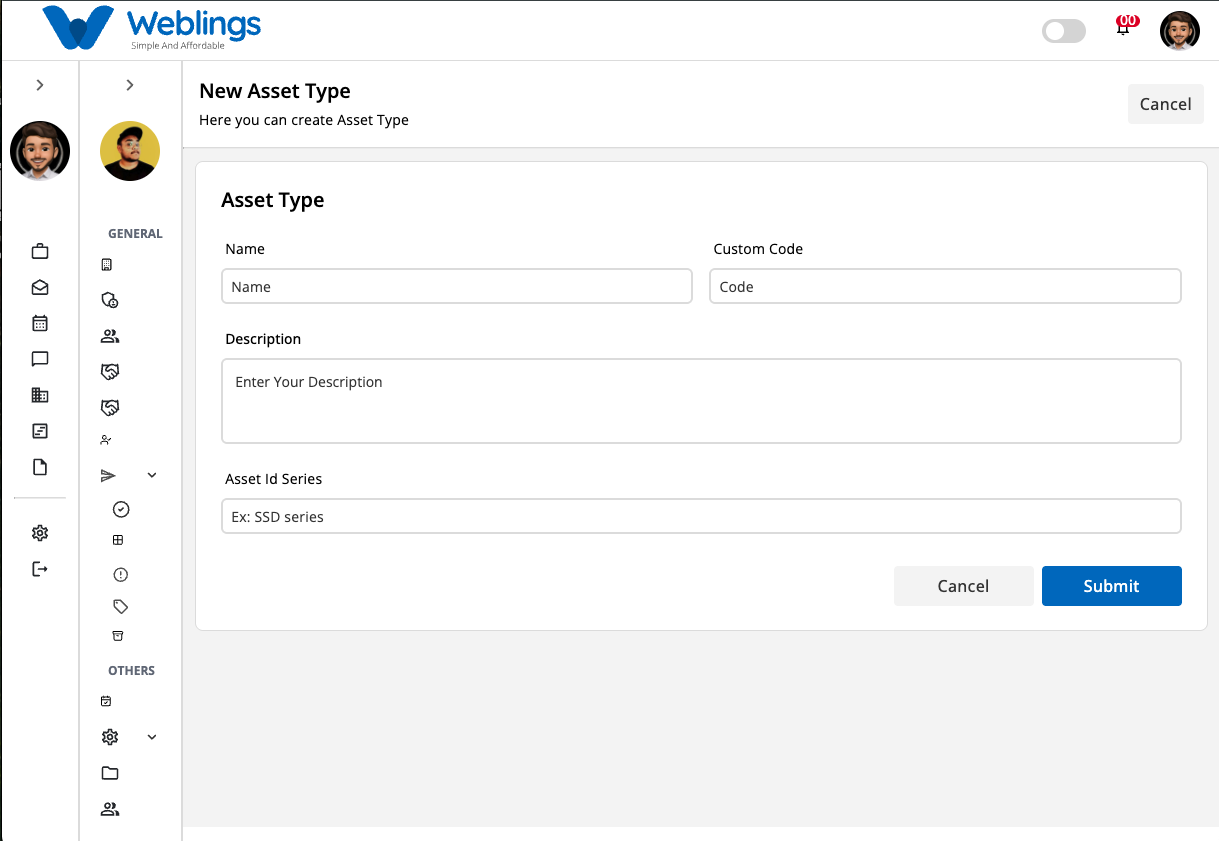Open the folder icon under OTHERS
The width and height of the screenshot is (1219, 841).
110,773
